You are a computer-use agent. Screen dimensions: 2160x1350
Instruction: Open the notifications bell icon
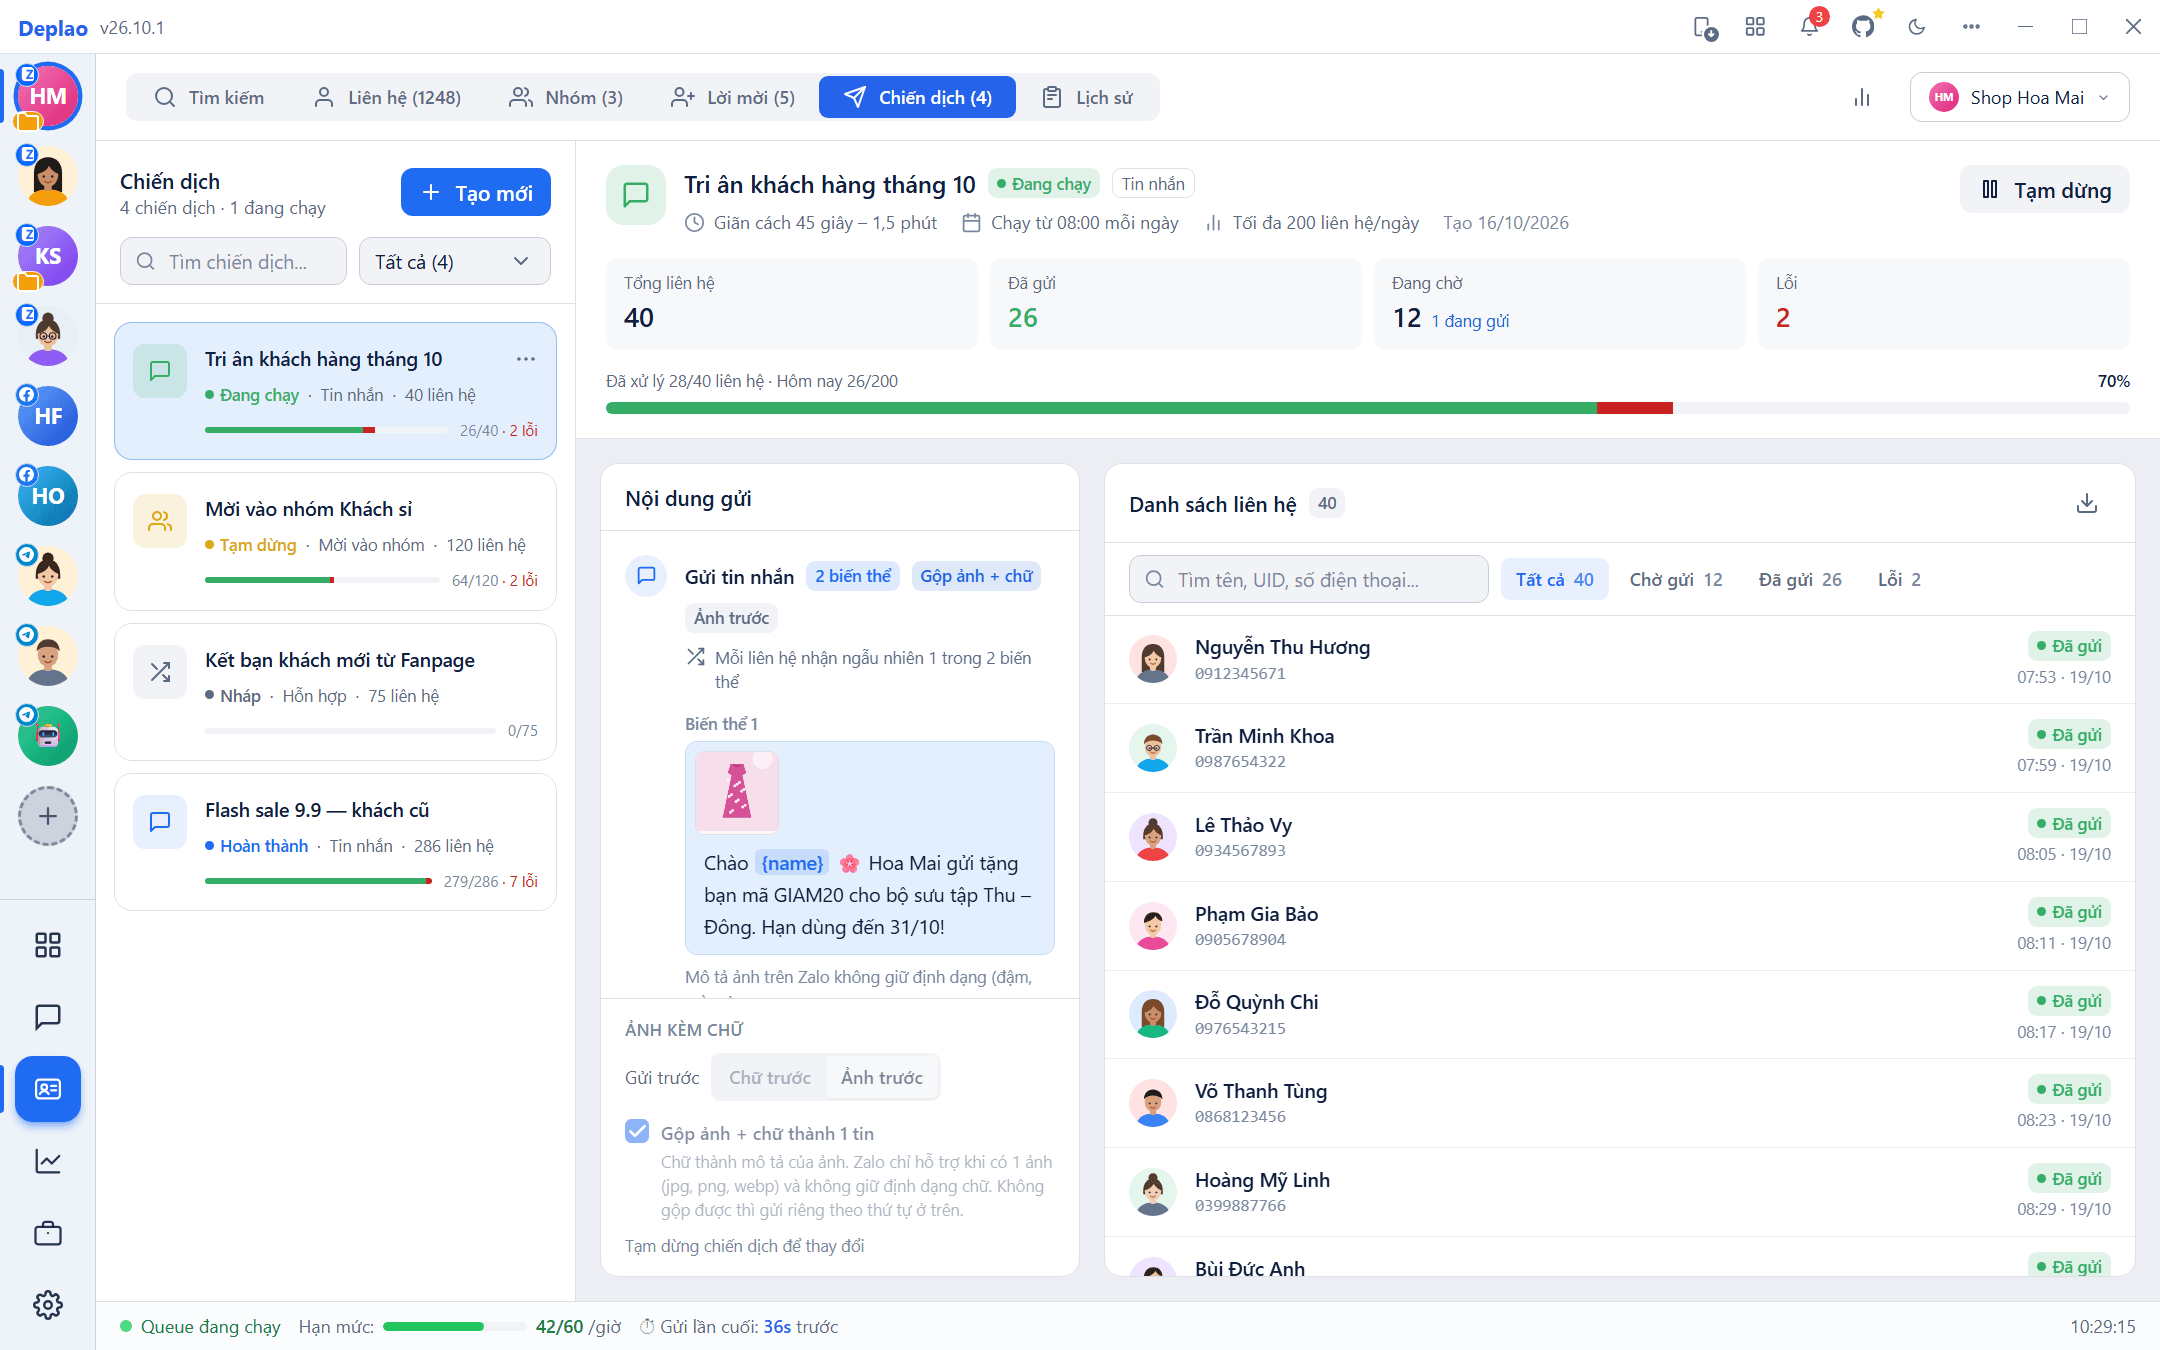point(1809,27)
